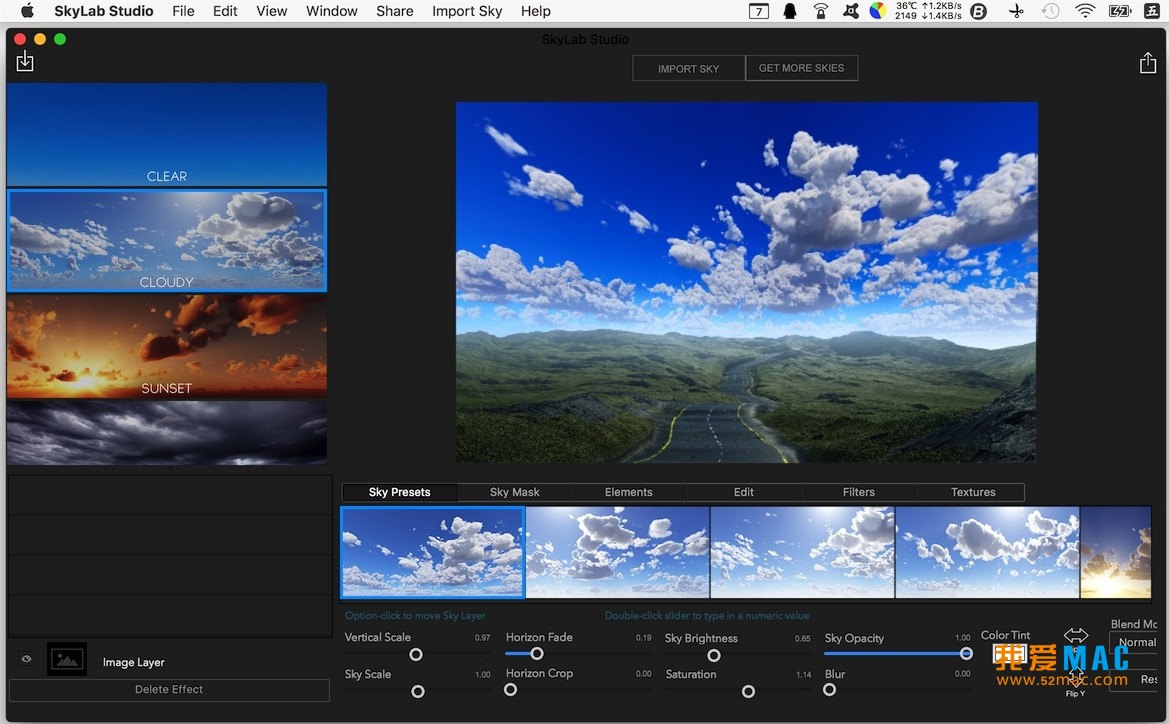The height and width of the screenshot is (724, 1169).
Task: Select the CLEAR sky category
Action: [167, 134]
